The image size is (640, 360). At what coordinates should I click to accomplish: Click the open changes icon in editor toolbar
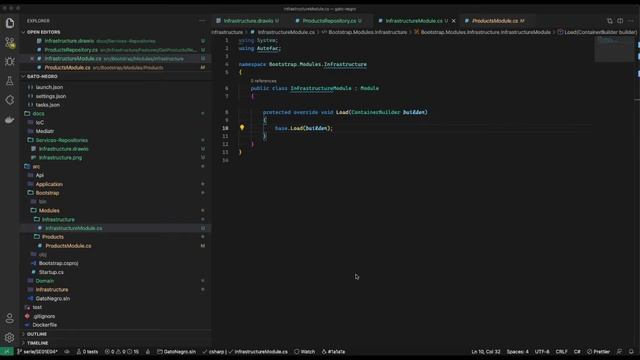pos(609,21)
